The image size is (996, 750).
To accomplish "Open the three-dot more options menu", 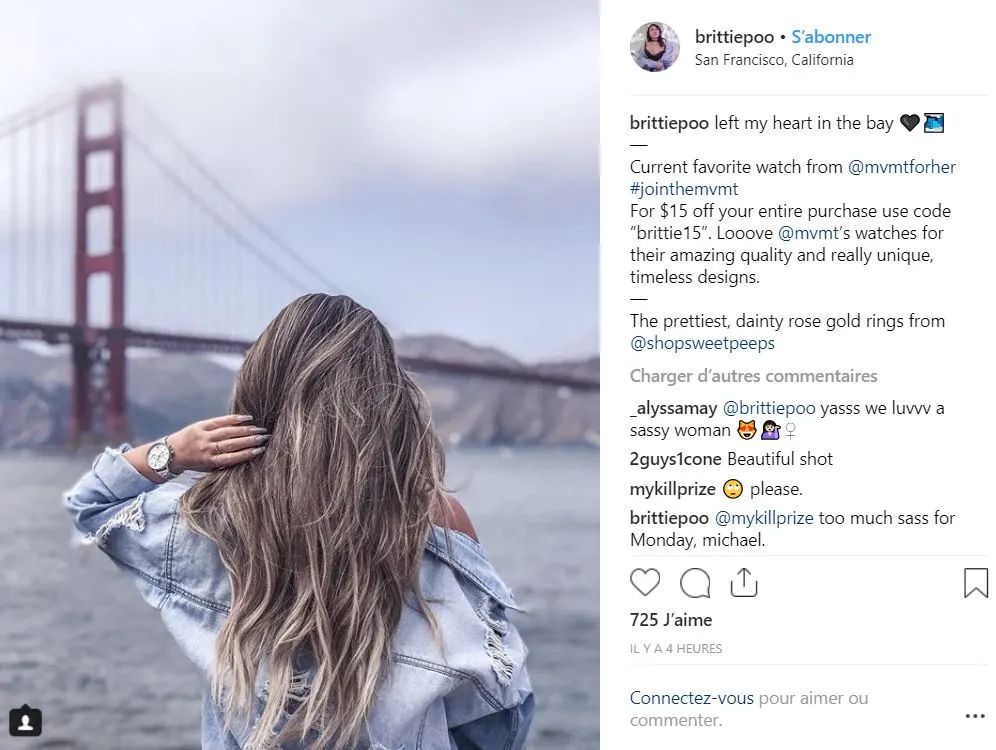I will (x=974, y=716).
